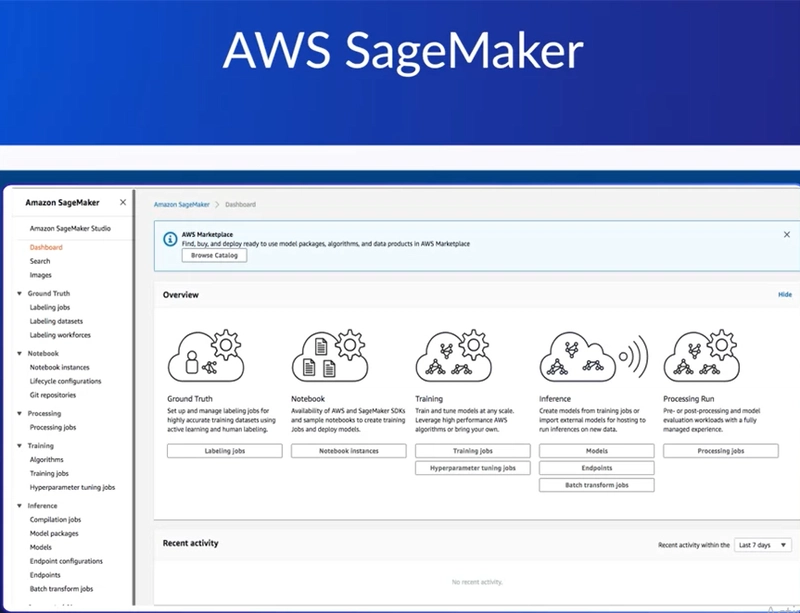Open Processing jobs in the sidebar
Viewport: 800px width, 613px height.
(53, 427)
